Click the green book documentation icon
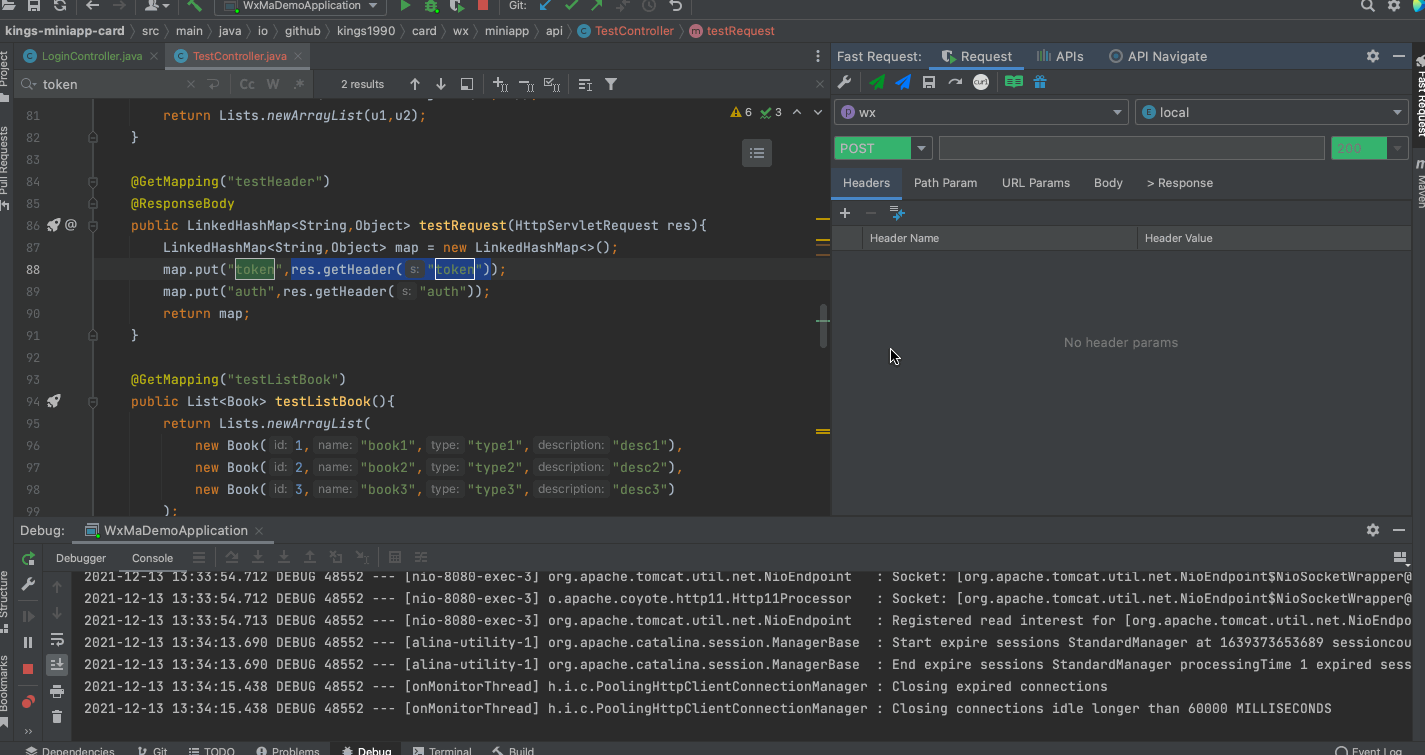 pos(1014,83)
